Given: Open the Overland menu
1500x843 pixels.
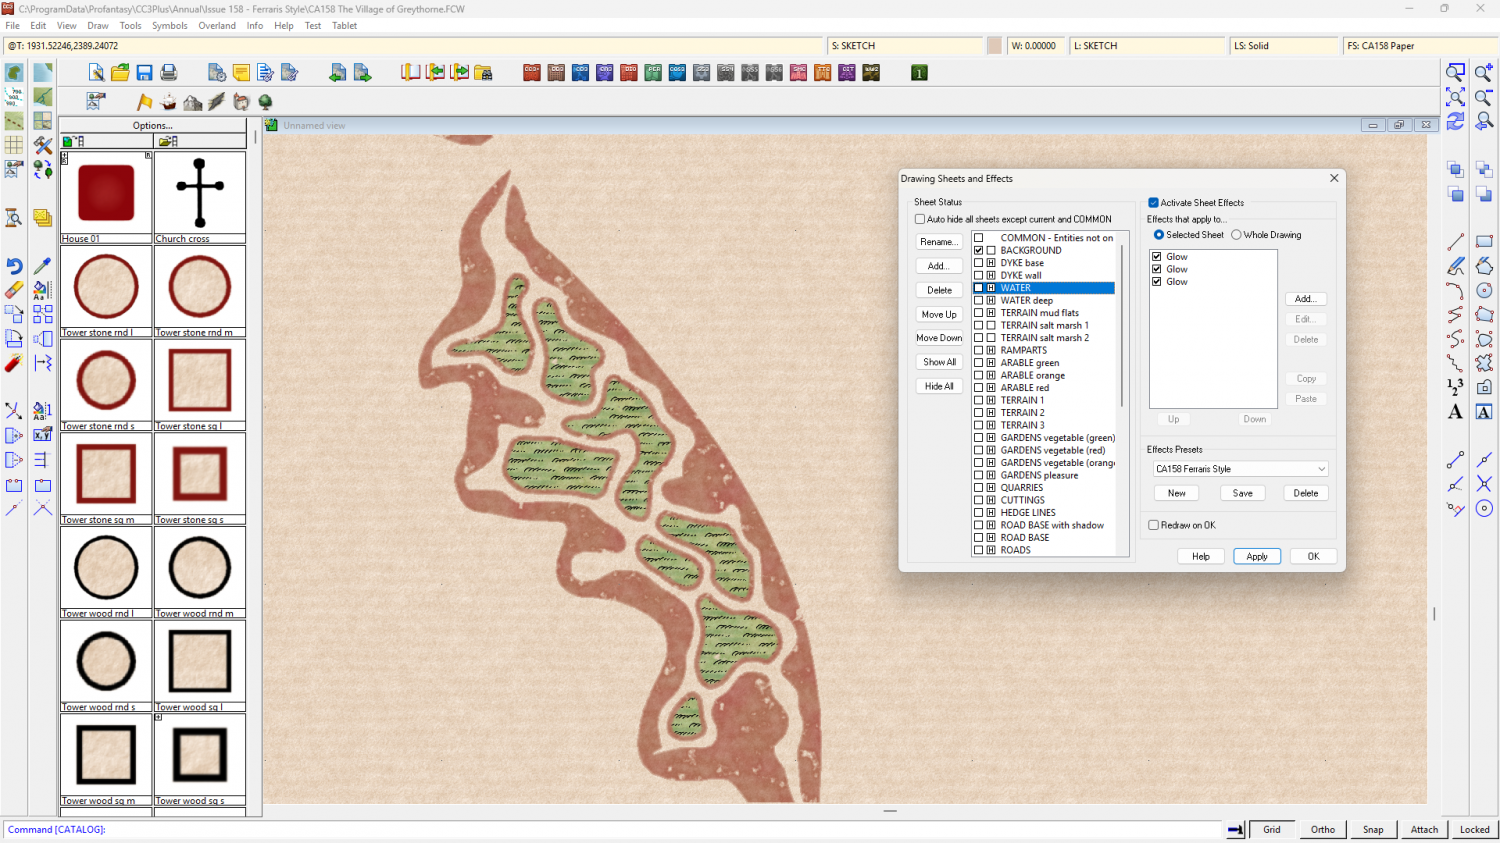Looking at the screenshot, I should (217, 26).
